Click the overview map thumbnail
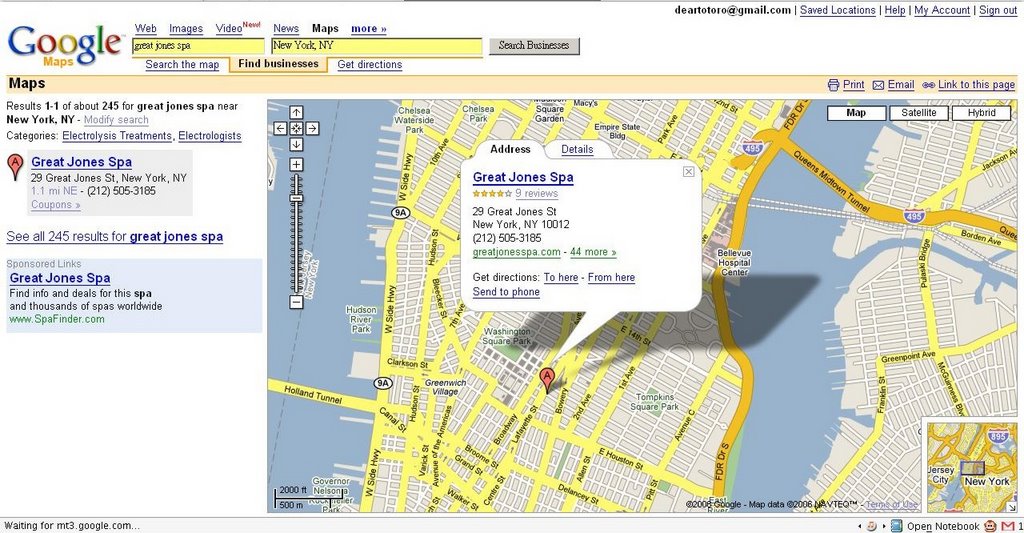1024x533 pixels. click(971, 466)
